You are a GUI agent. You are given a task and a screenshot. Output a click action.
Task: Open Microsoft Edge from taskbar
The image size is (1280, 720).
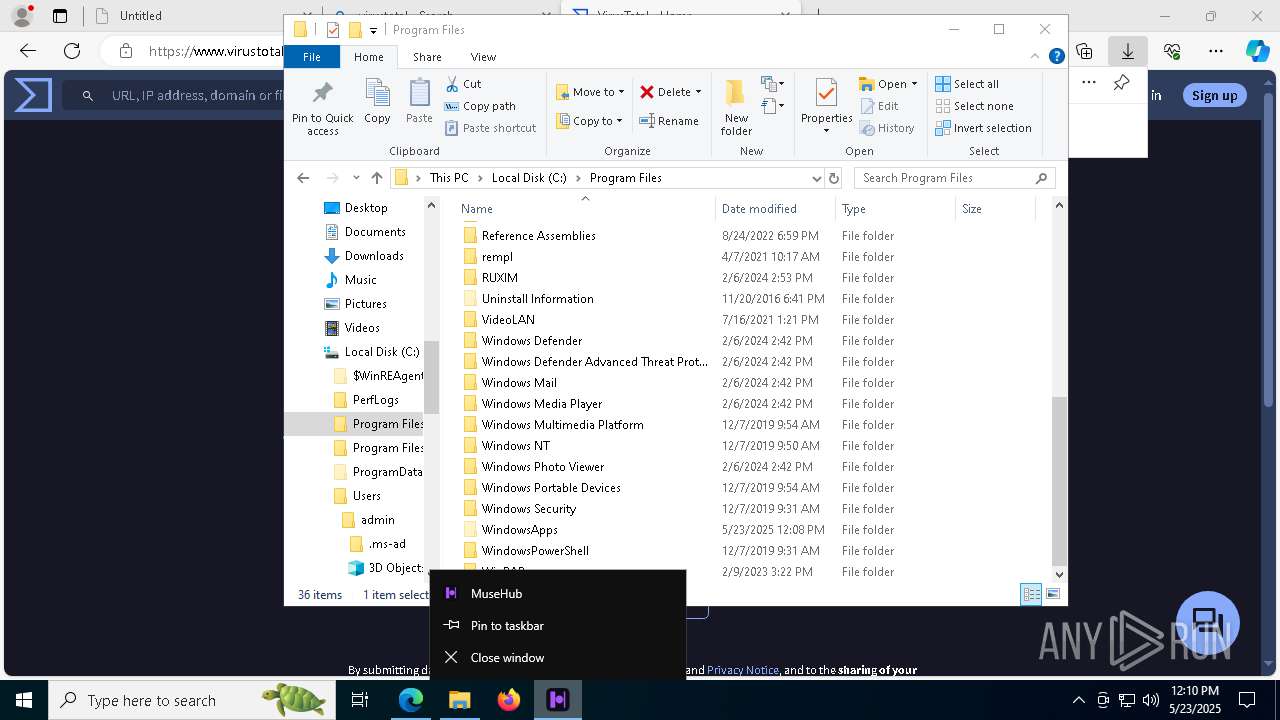[411, 700]
